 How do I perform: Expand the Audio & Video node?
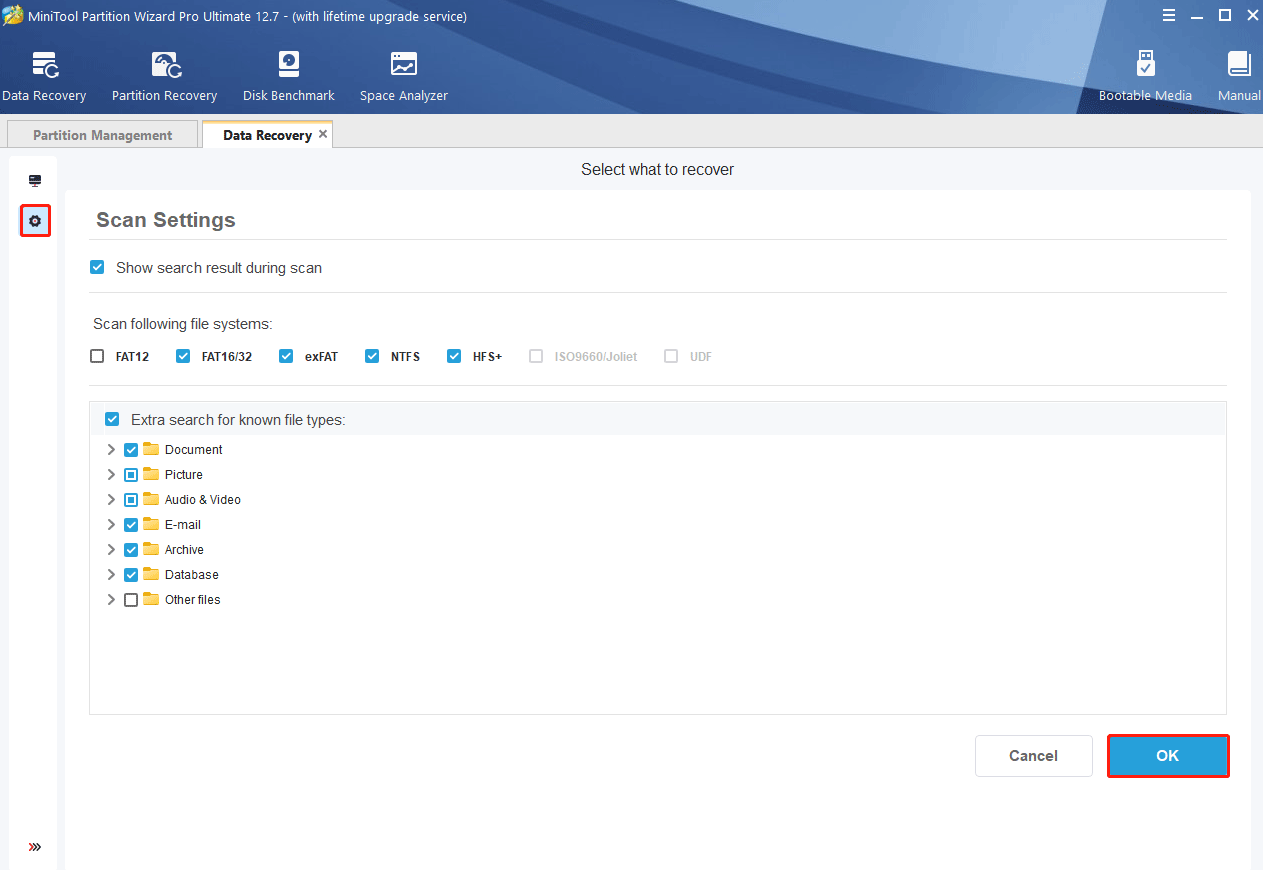click(x=111, y=500)
